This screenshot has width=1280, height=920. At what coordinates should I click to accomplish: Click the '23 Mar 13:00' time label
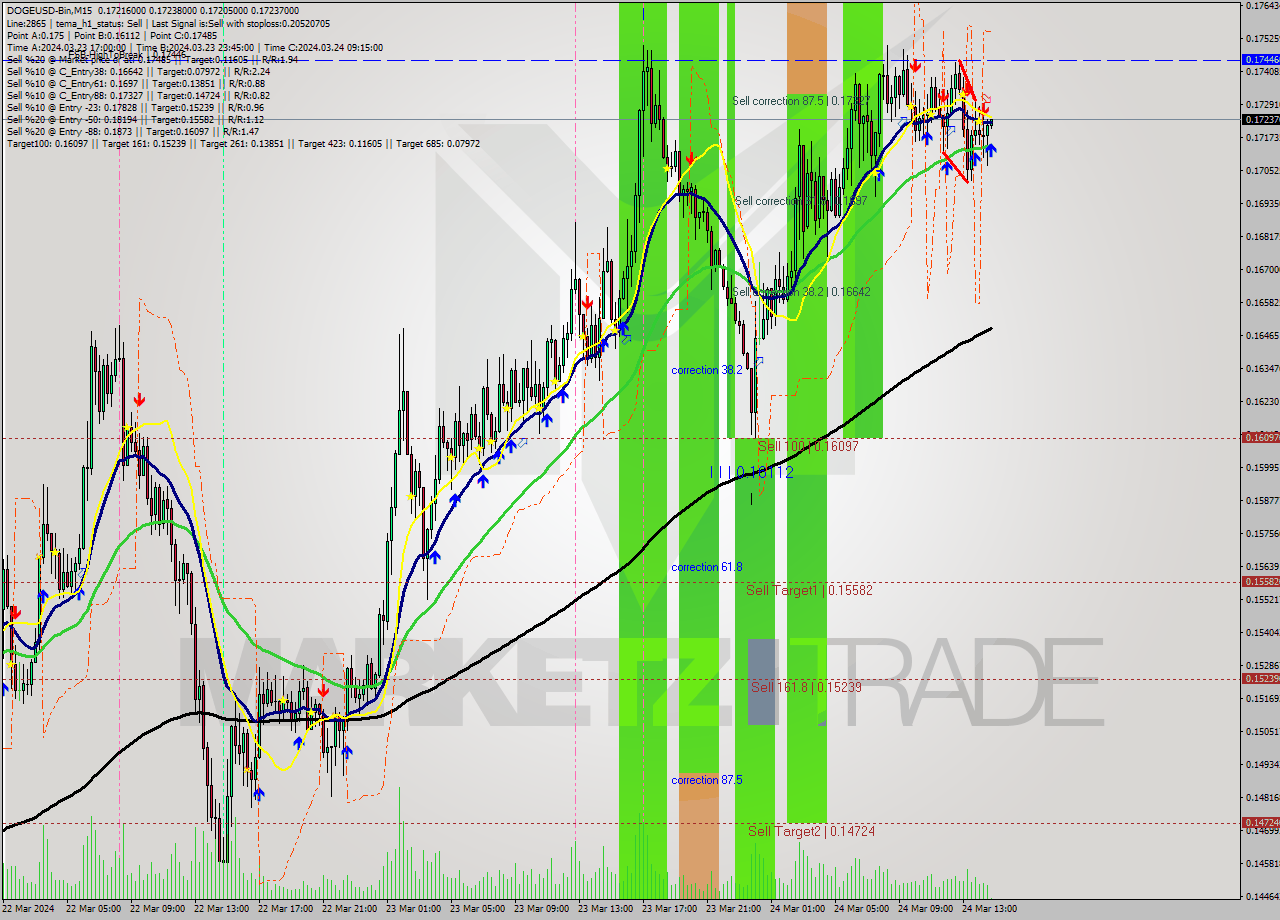point(606,909)
